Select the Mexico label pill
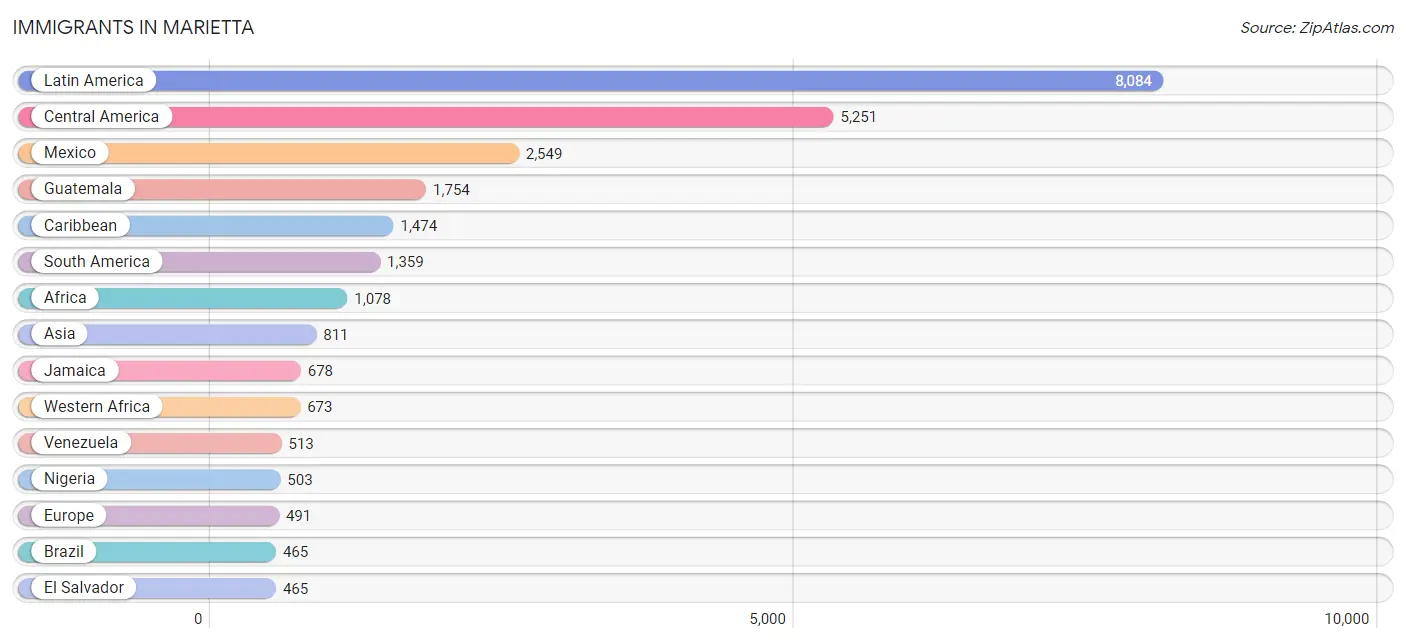Viewport: 1406px width, 643px height. [x=70, y=153]
